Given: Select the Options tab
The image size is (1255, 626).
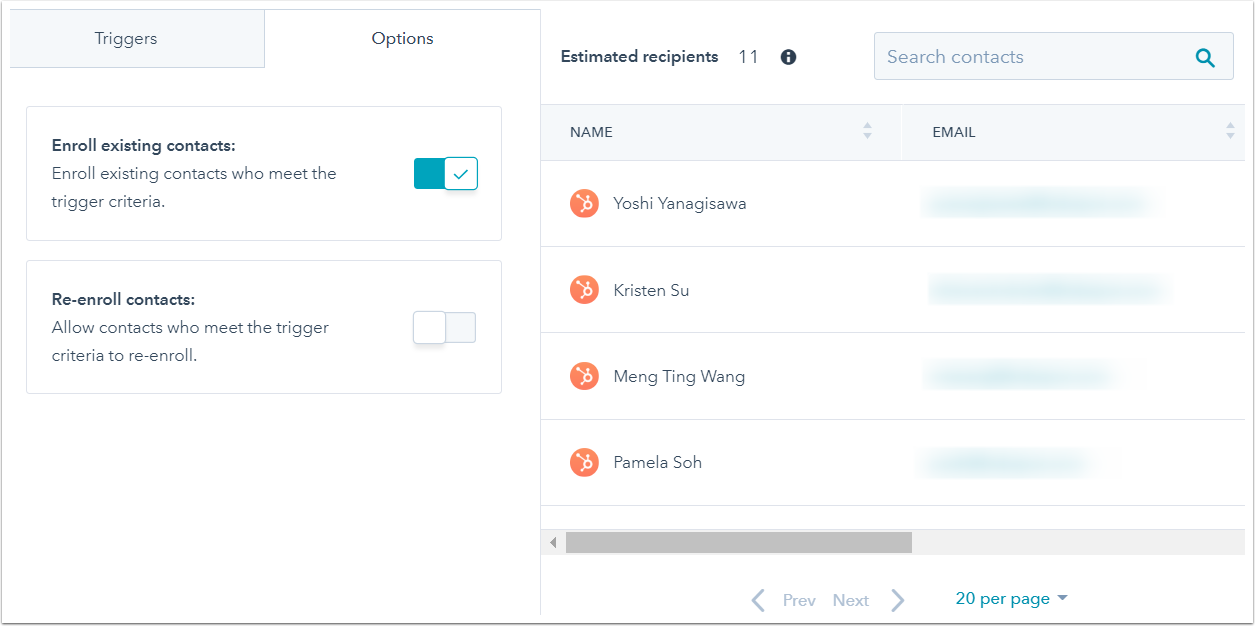Looking at the screenshot, I should (x=402, y=39).
